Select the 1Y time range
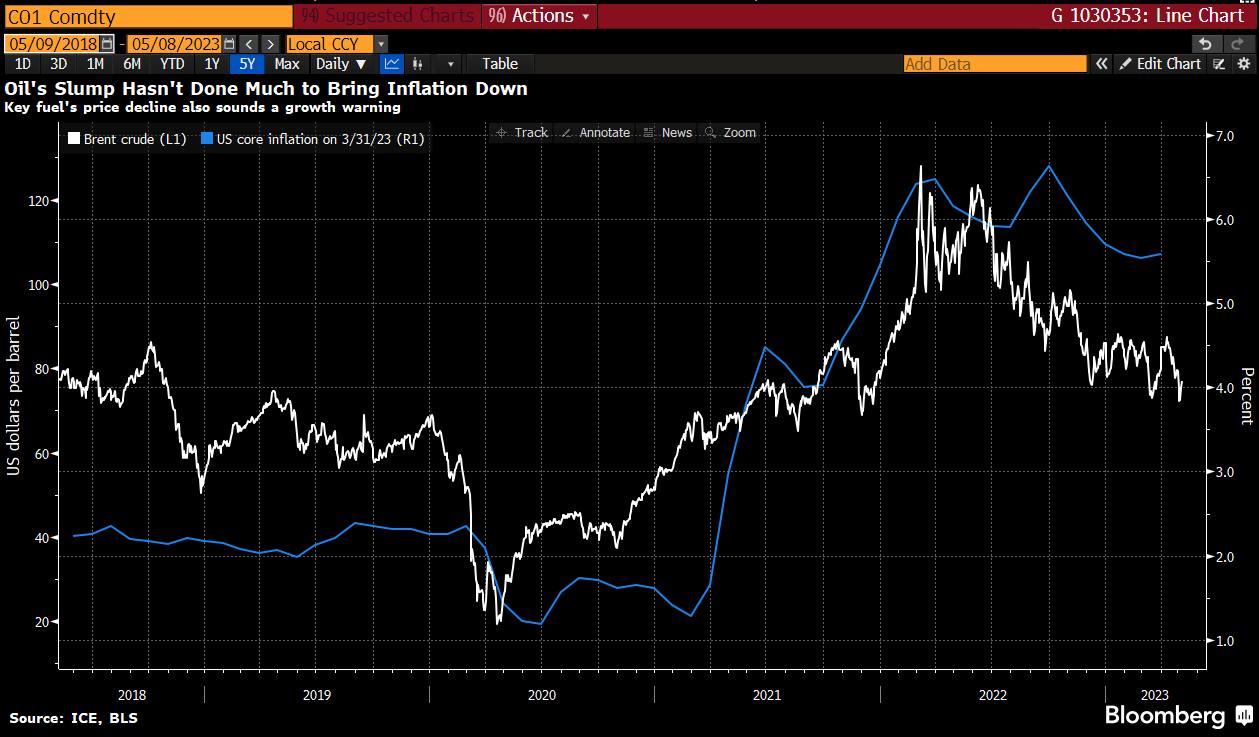1259x737 pixels. tap(212, 64)
